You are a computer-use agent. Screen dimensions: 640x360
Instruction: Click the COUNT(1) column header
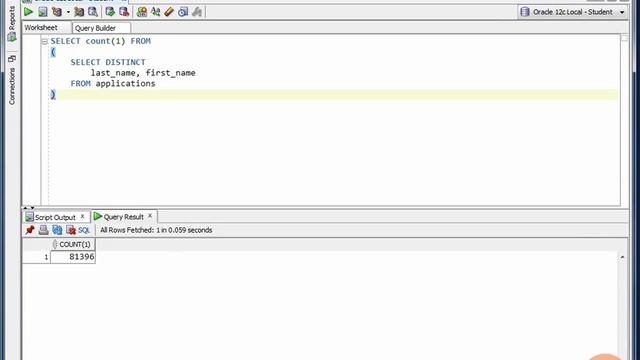click(x=73, y=244)
